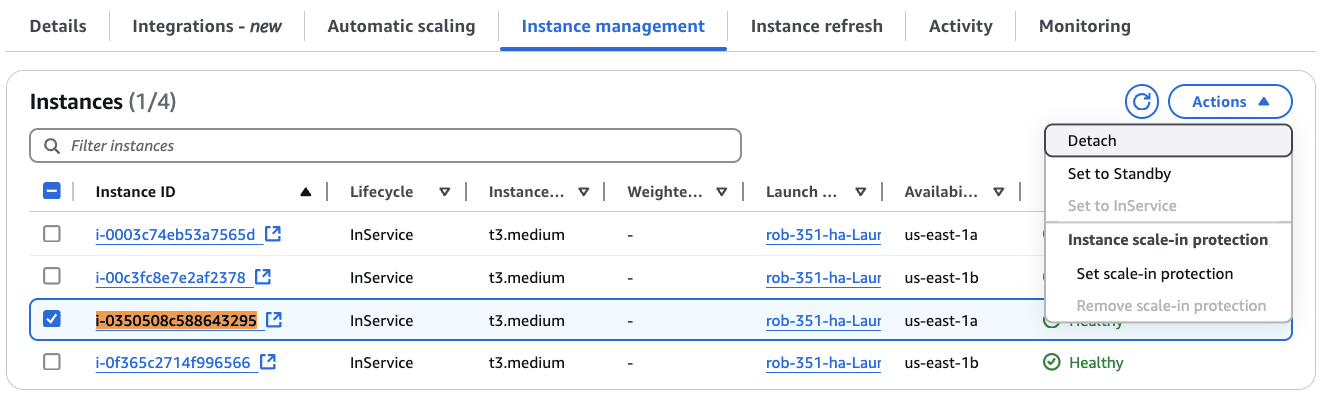Check the box for instance i-00c3fc8e7e2af2378
Image resolution: width=1321 pixels, height=396 pixels.
pyautogui.click(x=52, y=277)
